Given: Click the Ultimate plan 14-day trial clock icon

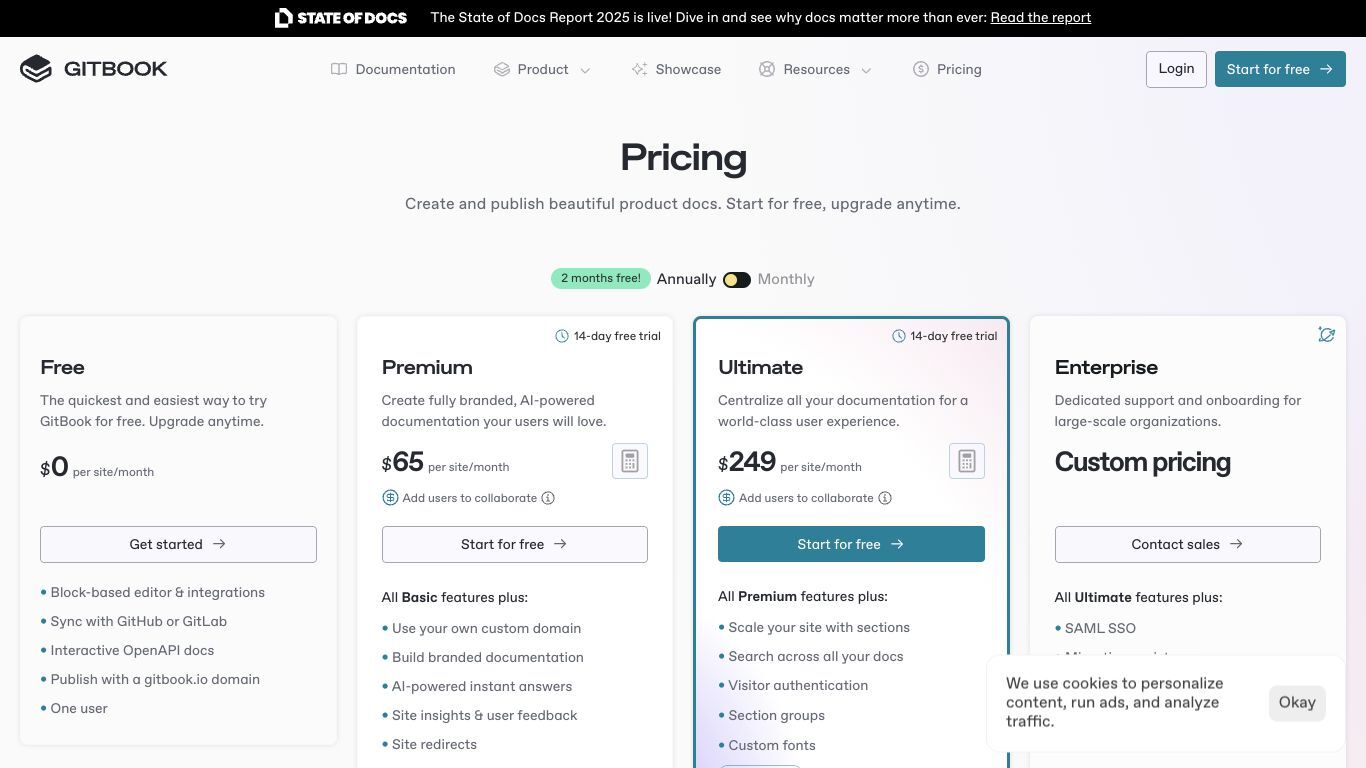Looking at the screenshot, I should point(899,336).
